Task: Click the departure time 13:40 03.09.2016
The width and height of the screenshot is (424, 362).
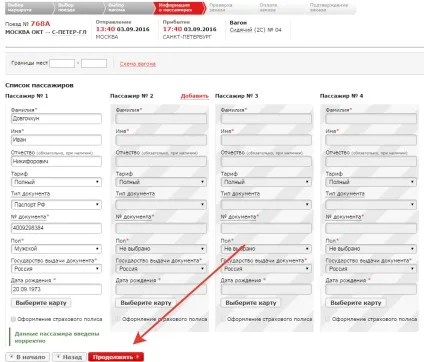Action: pos(123,29)
